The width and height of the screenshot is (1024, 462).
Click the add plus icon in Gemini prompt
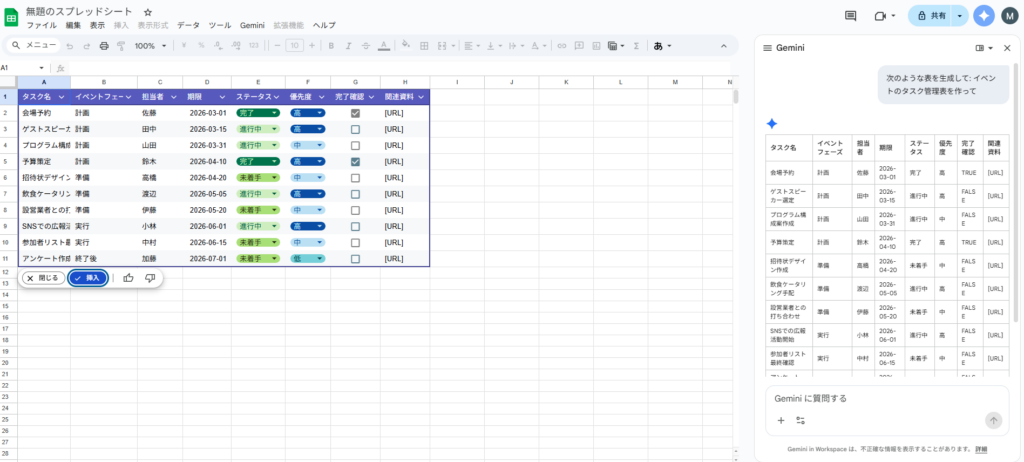[x=781, y=420]
